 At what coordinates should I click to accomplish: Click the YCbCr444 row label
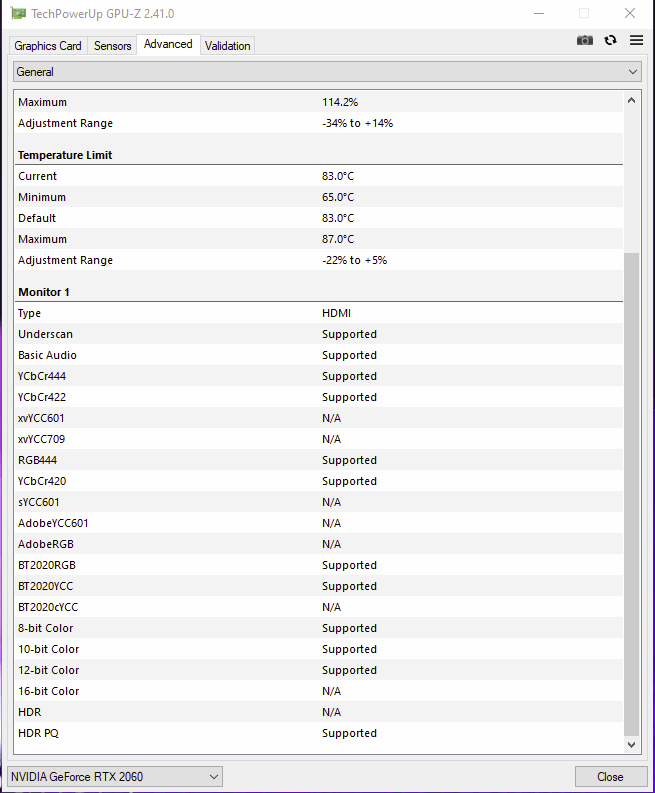pyautogui.click(x=42, y=376)
